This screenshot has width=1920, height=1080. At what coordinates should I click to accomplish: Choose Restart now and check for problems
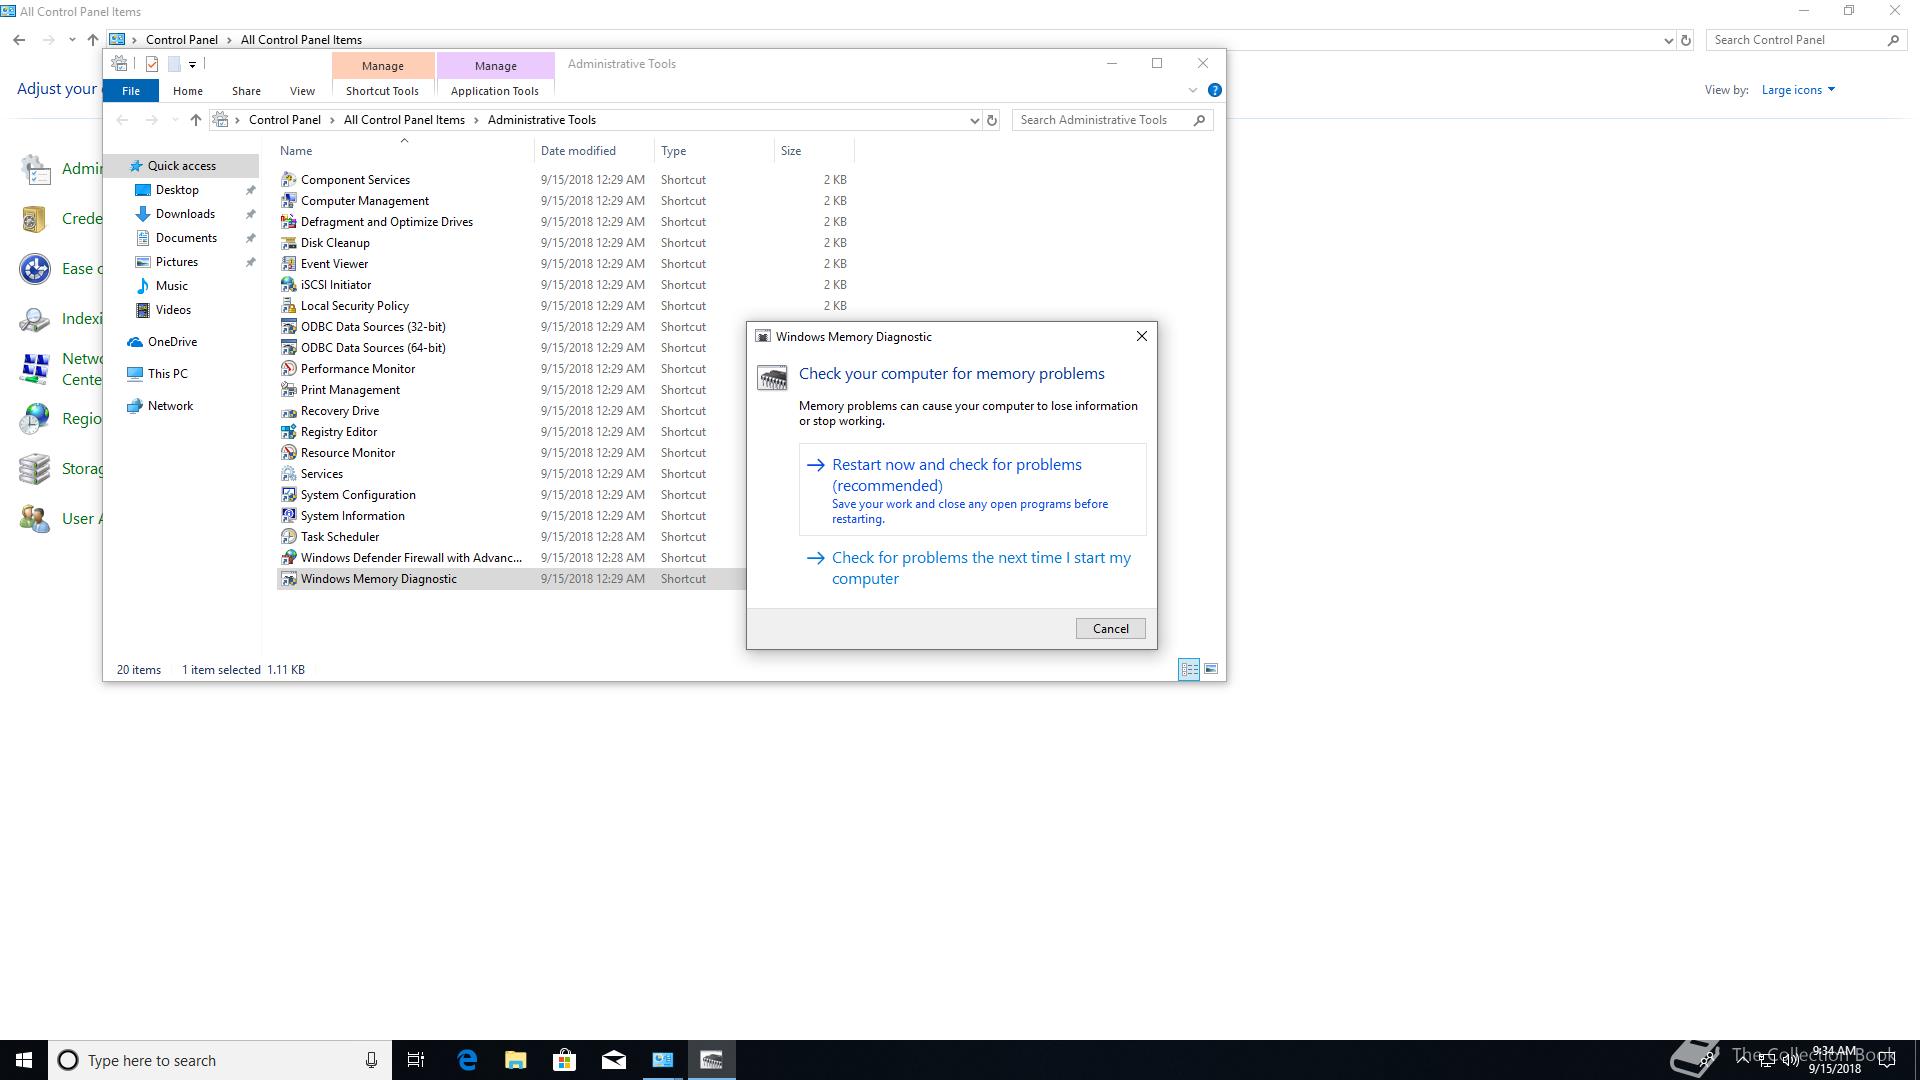[x=972, y=490]
